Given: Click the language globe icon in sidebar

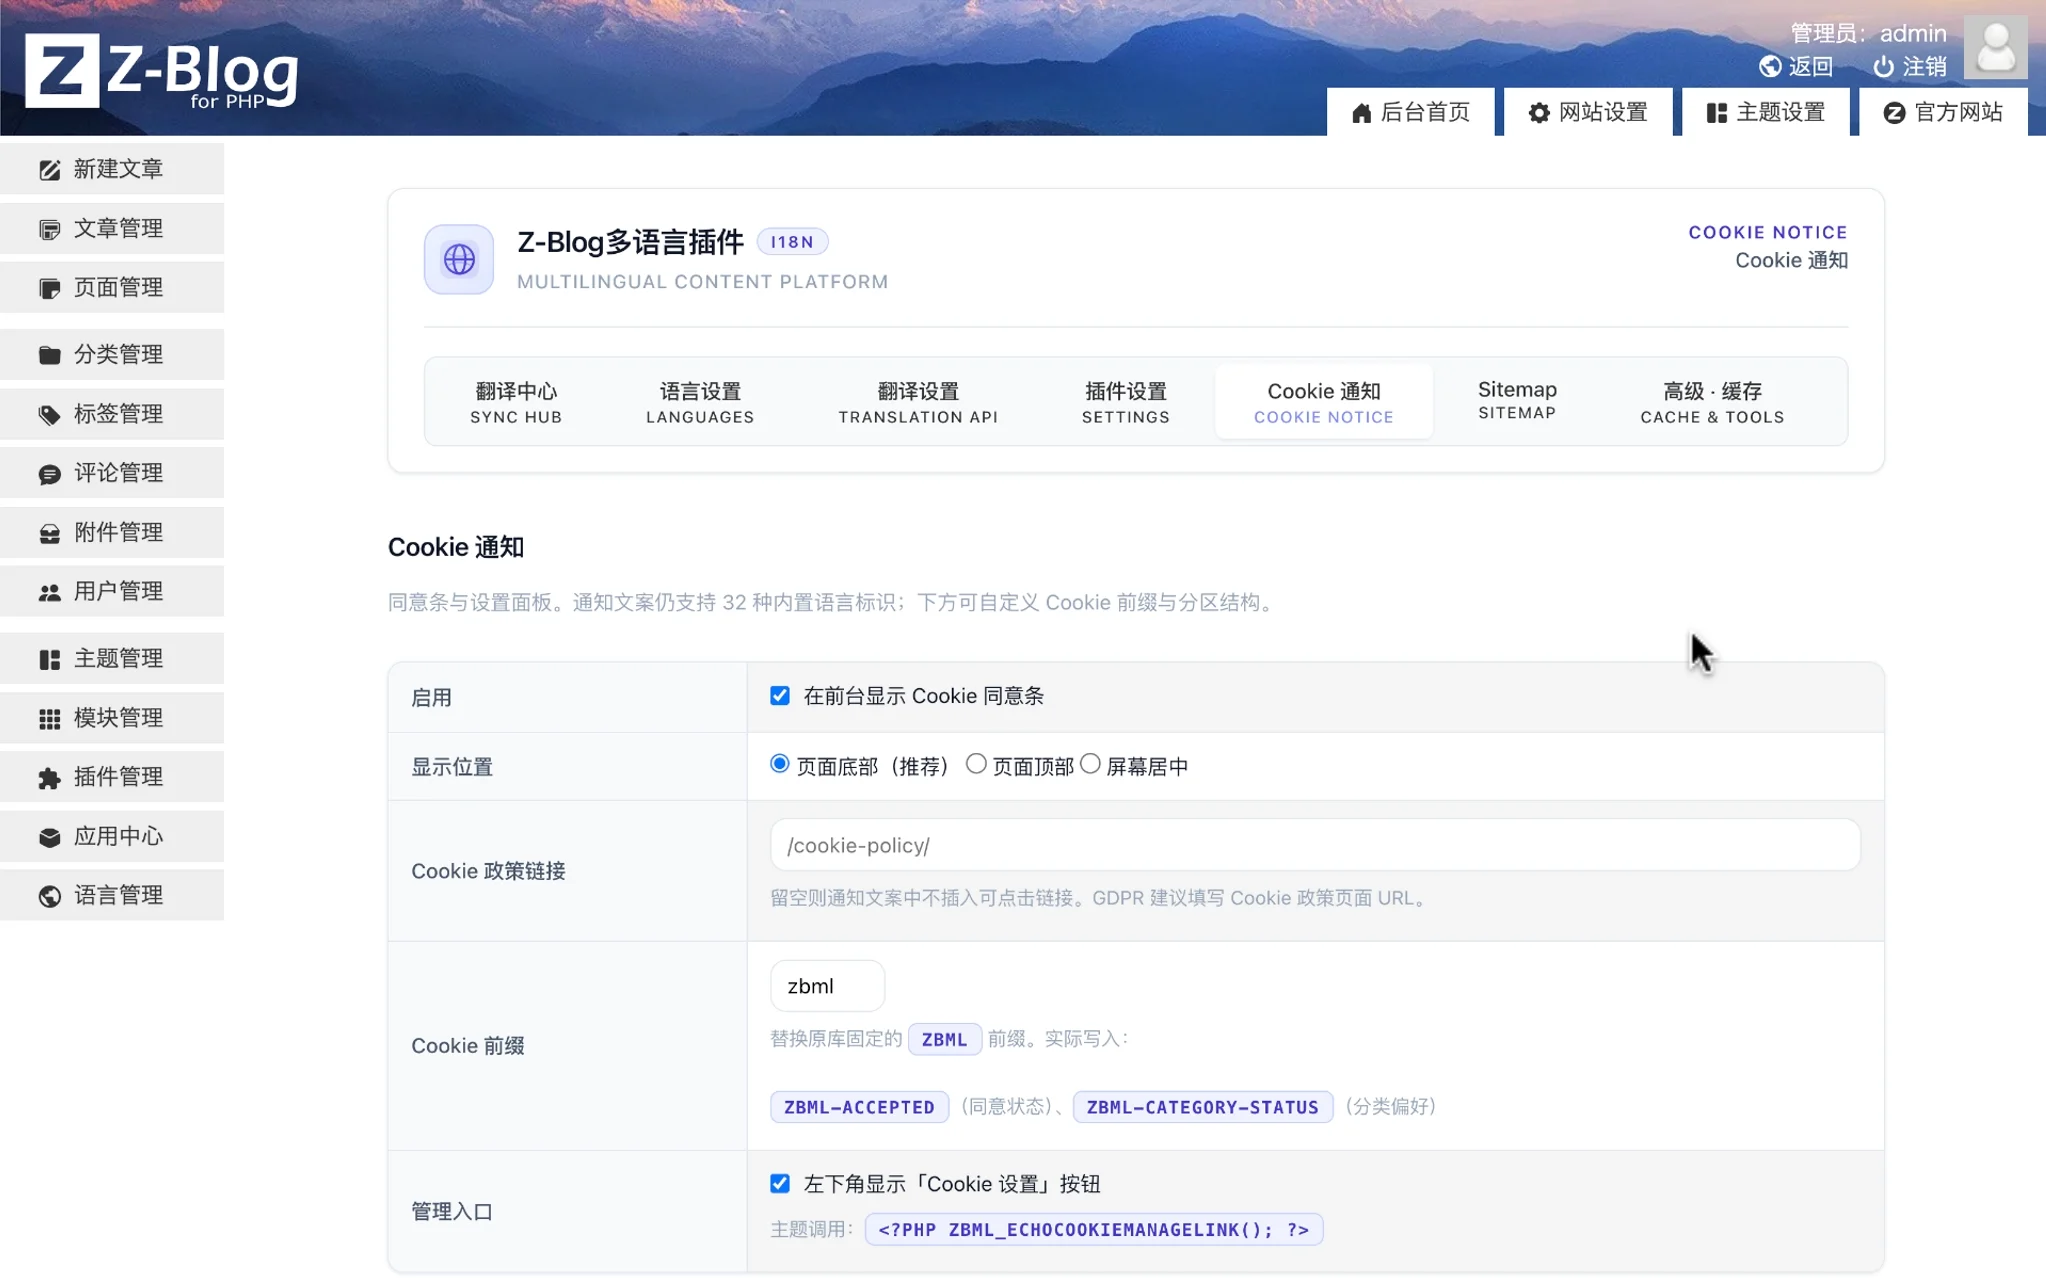Looking at the screenshot, I should click(49, 896).
